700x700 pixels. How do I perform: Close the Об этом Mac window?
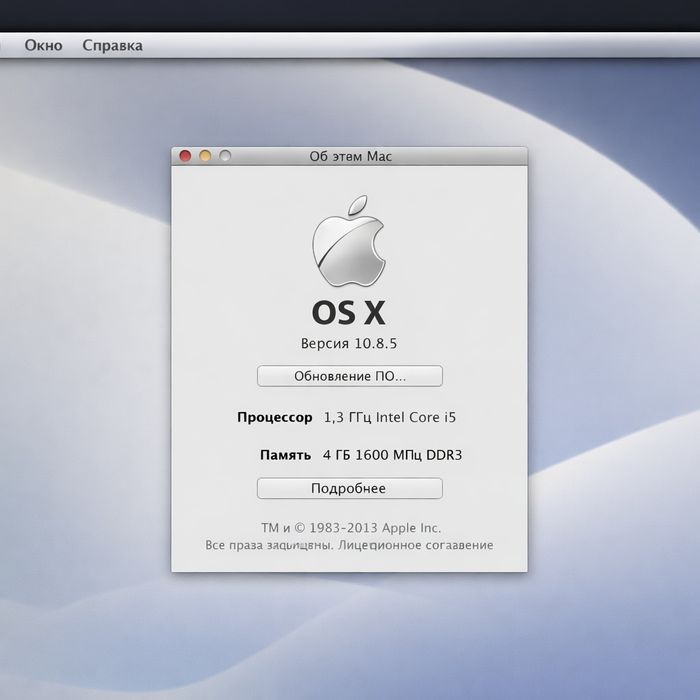click(185, 156)
